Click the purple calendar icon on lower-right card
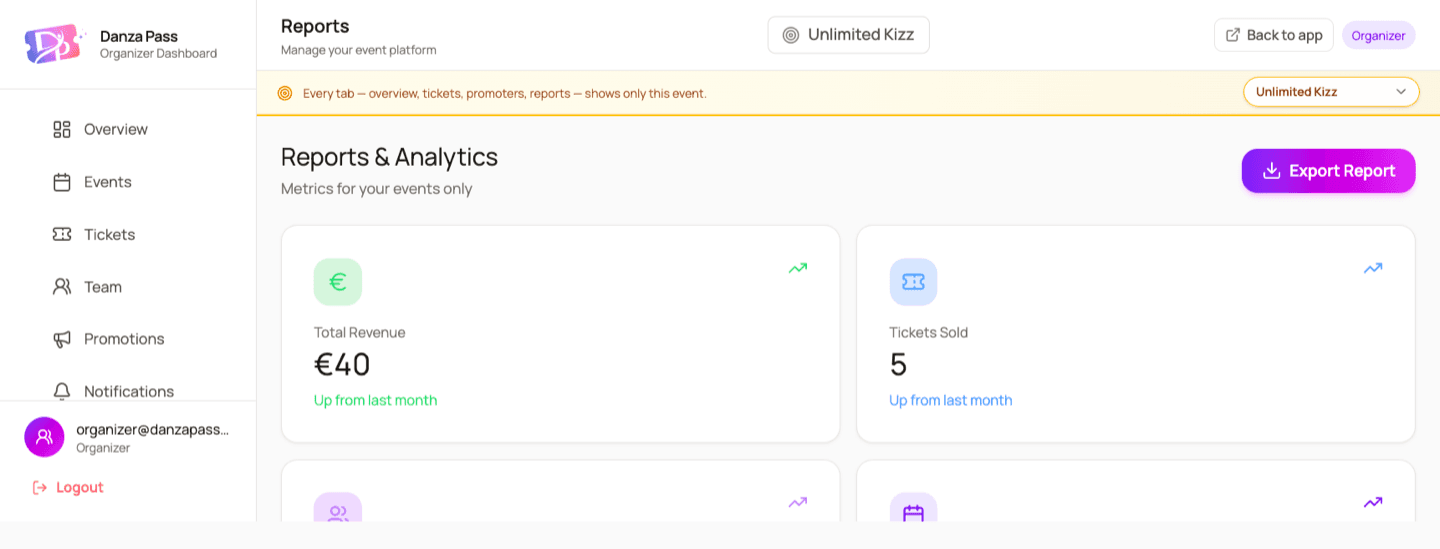This screenshot has width=1440, height=549. [914, 507]
